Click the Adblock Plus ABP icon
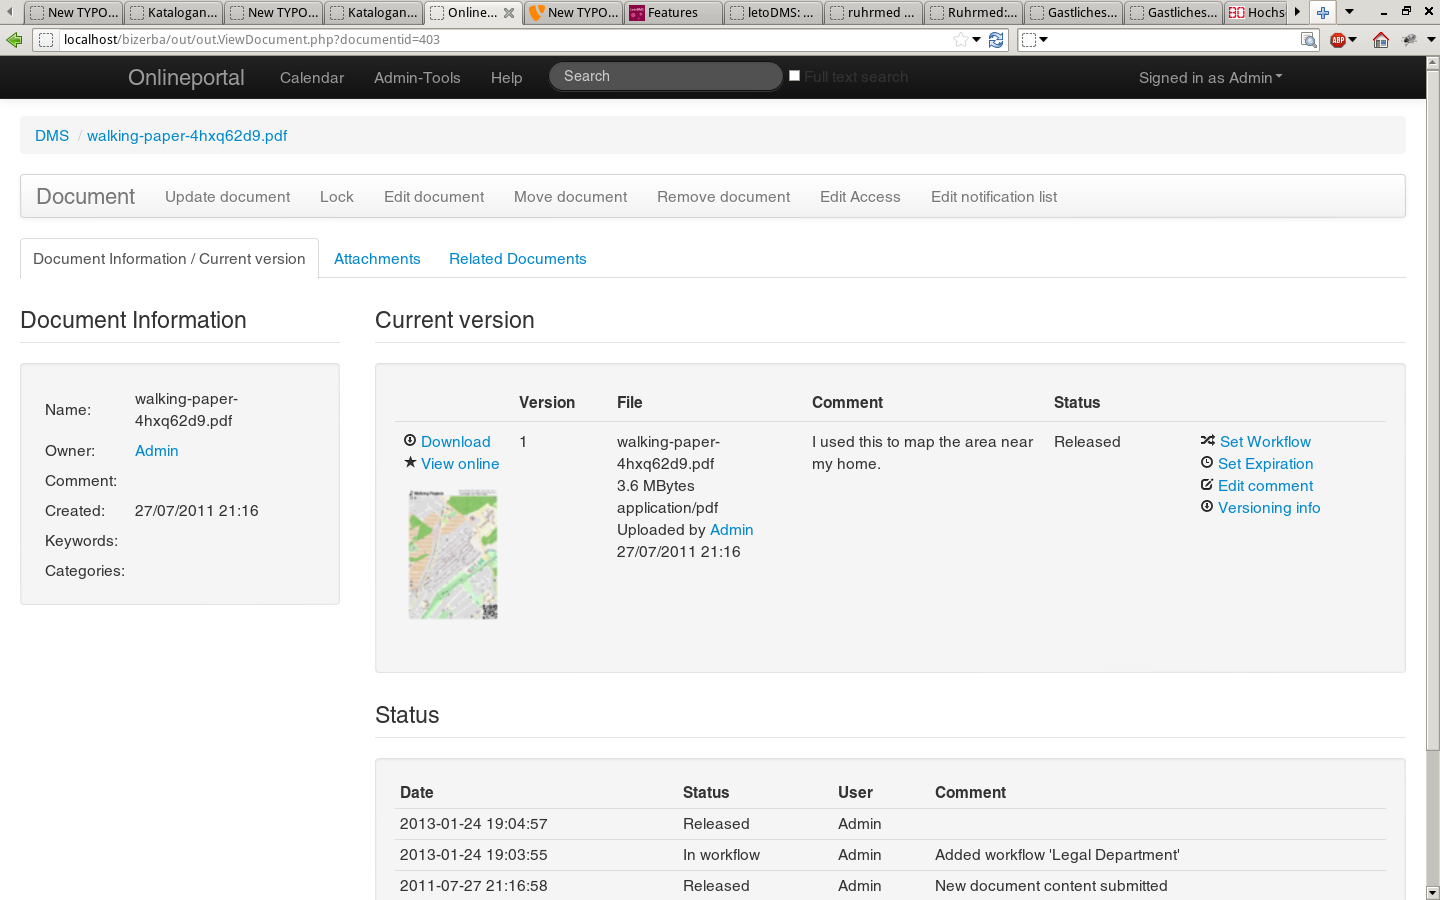This screenshot has width=1440, height=900. (1338, 40)
